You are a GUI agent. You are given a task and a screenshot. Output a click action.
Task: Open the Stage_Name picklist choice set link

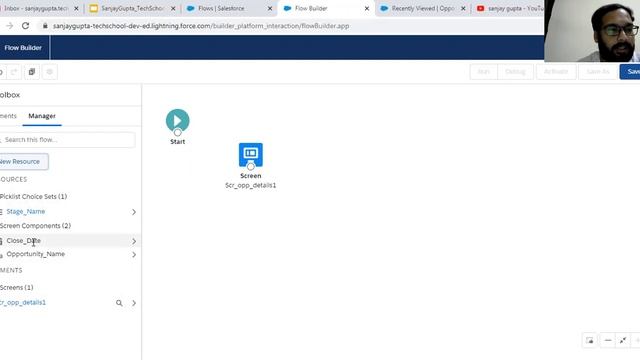click(26, 211)
